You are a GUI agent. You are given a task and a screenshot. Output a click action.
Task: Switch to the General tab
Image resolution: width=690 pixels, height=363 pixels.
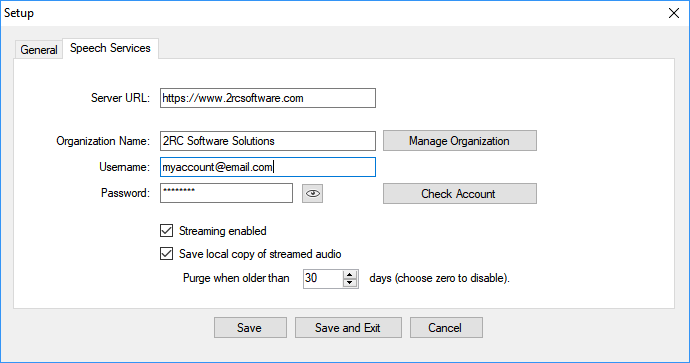(x=39, y=50)
